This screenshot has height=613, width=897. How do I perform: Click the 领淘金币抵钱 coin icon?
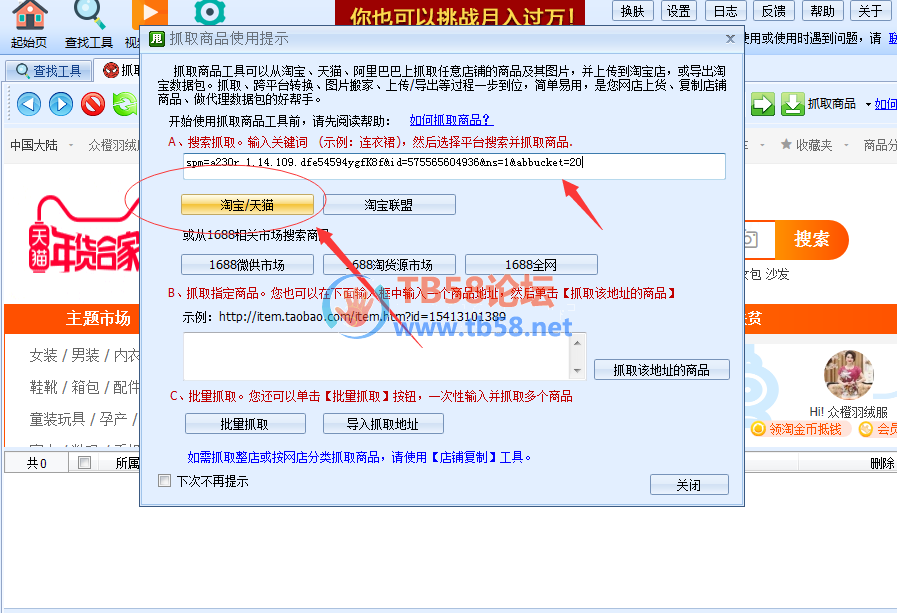[758, 429]
